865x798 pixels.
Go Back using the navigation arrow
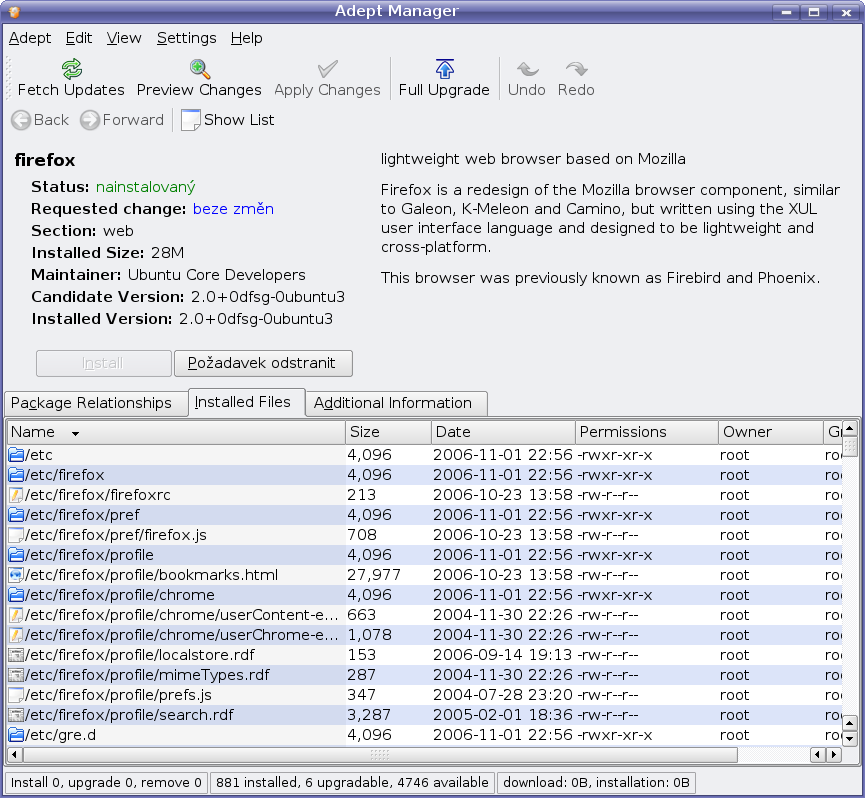pyautogui.click(x=21, y=120)
